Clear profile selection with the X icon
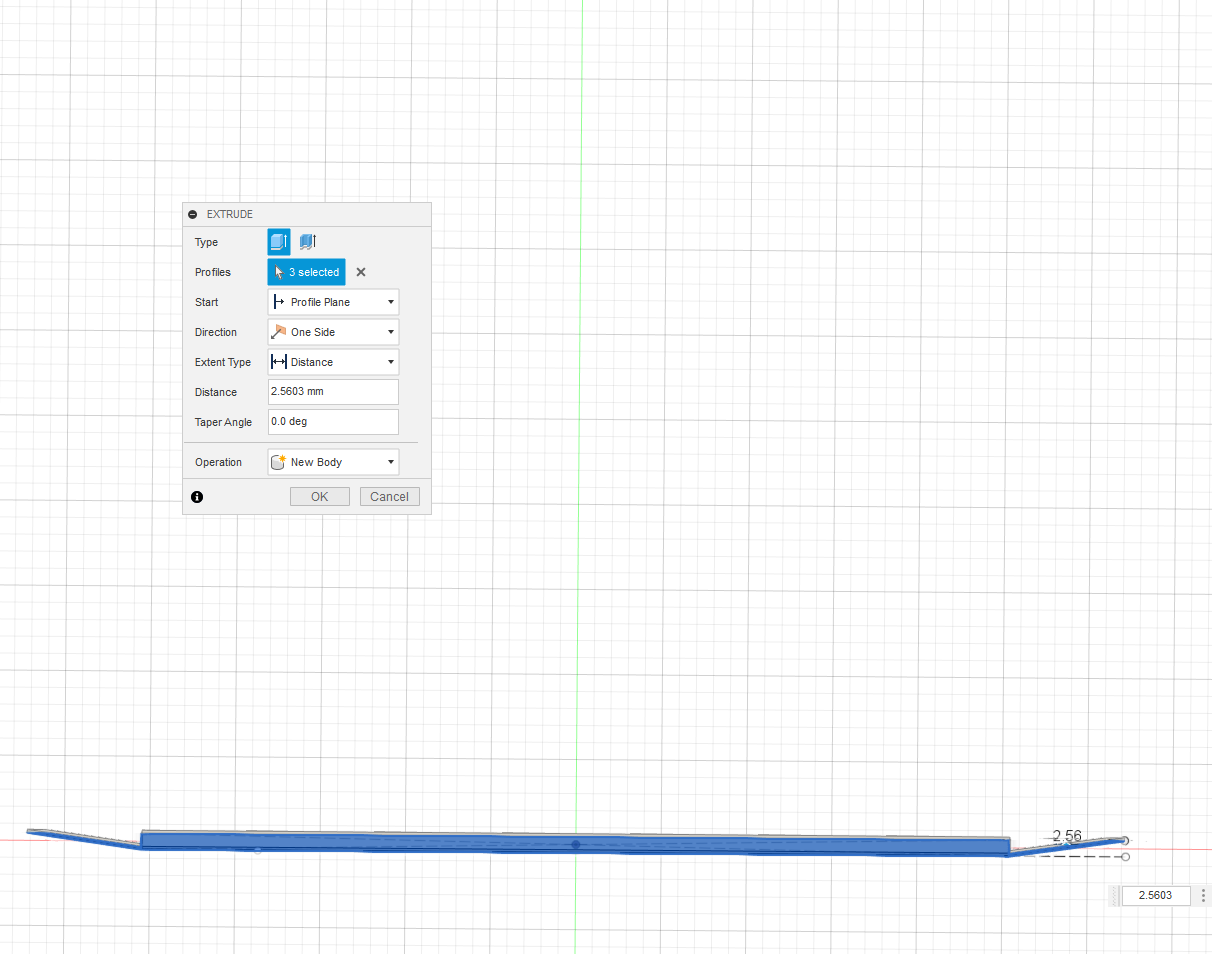The image size is (1212, 954). pyautogui.click(x=360, y=271)
